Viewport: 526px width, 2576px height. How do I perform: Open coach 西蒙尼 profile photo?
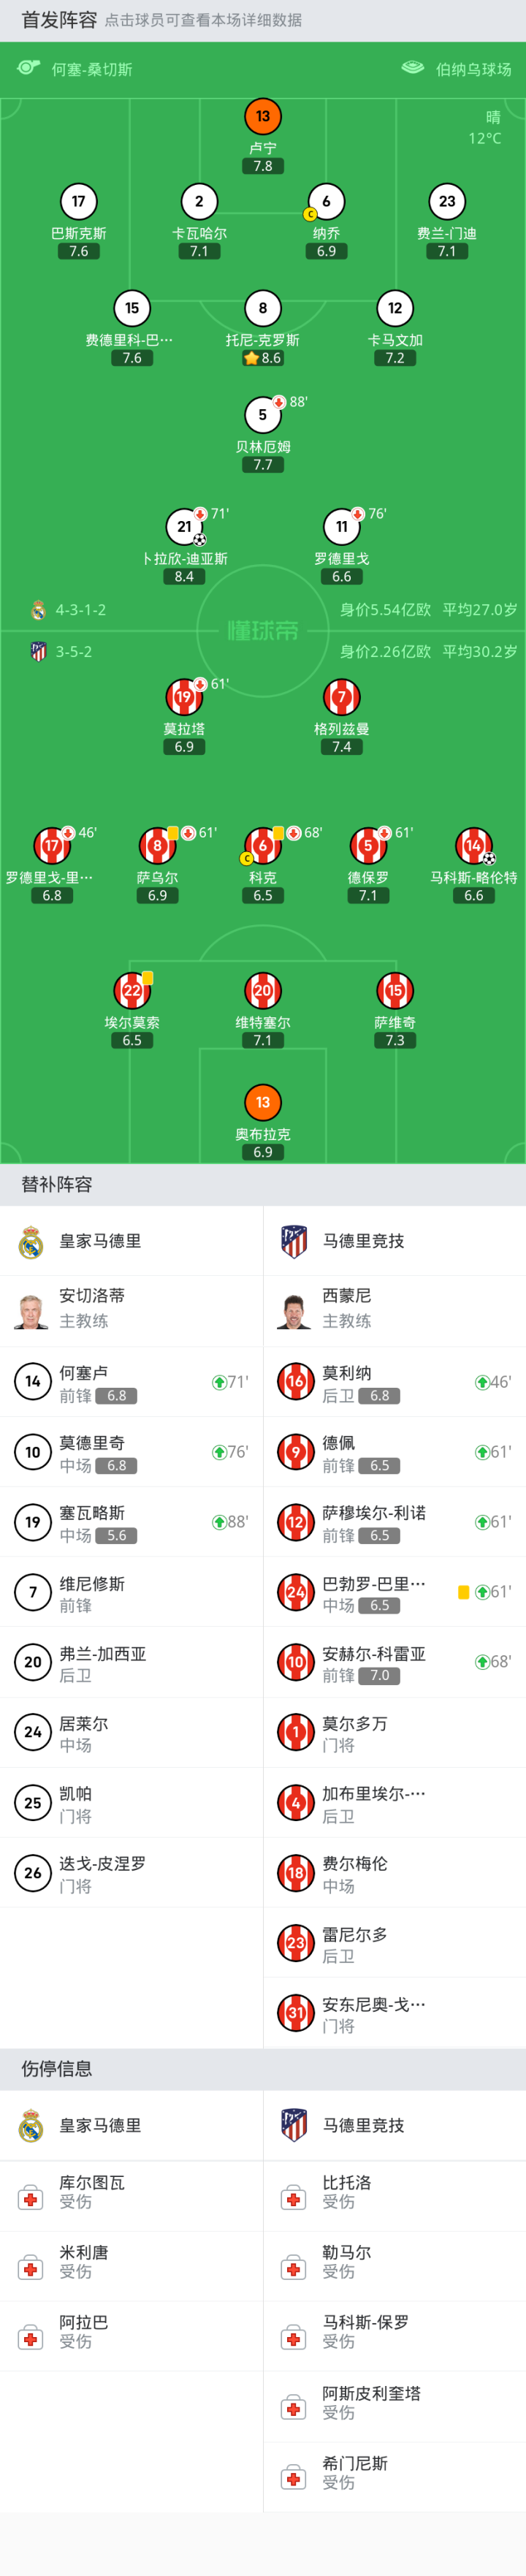[294, 1309]
